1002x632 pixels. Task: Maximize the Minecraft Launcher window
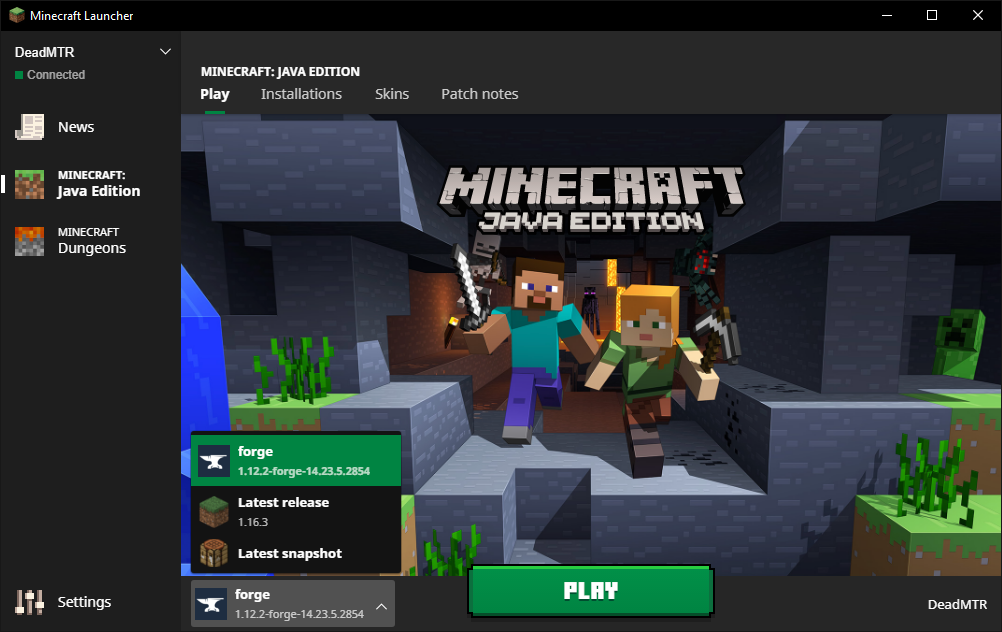click(x=932, y=15)
